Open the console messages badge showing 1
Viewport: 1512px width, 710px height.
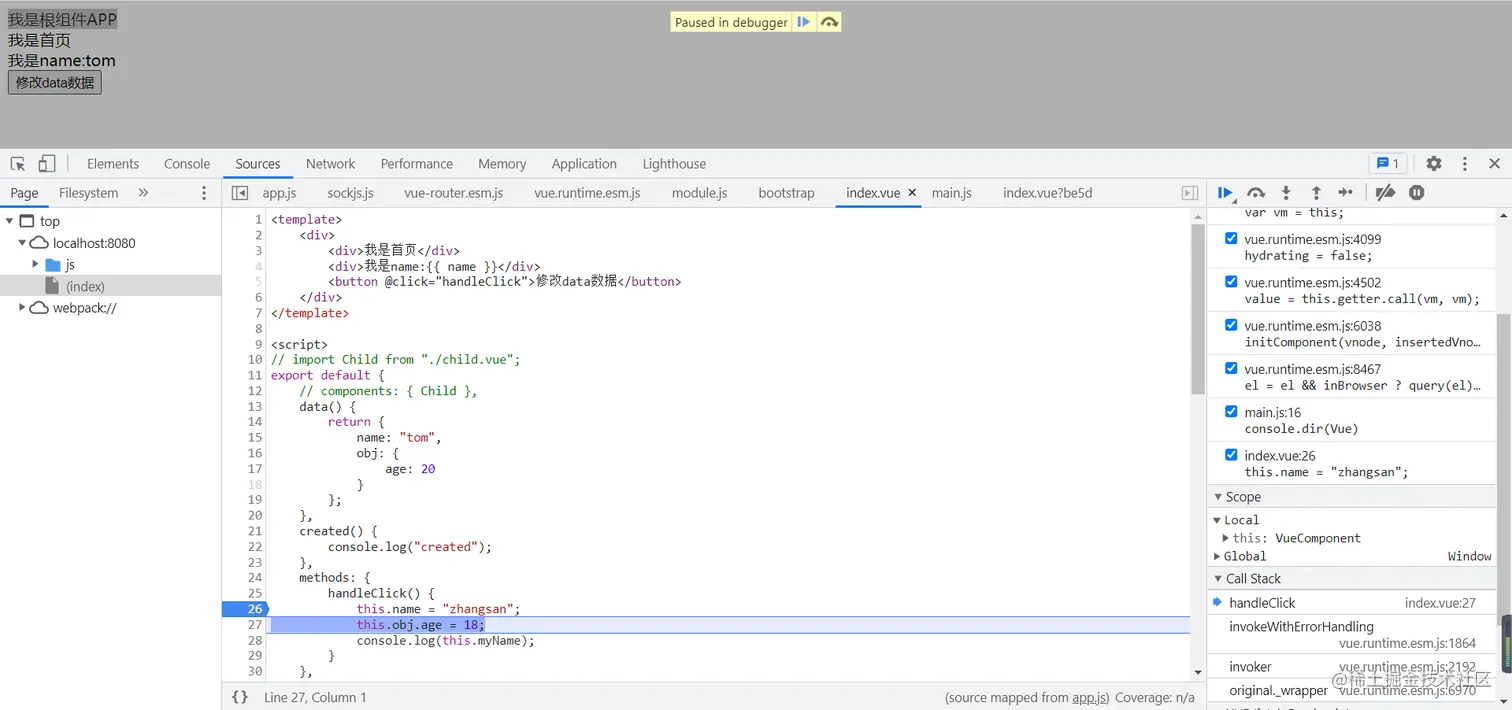click(x=1388, y=163)
